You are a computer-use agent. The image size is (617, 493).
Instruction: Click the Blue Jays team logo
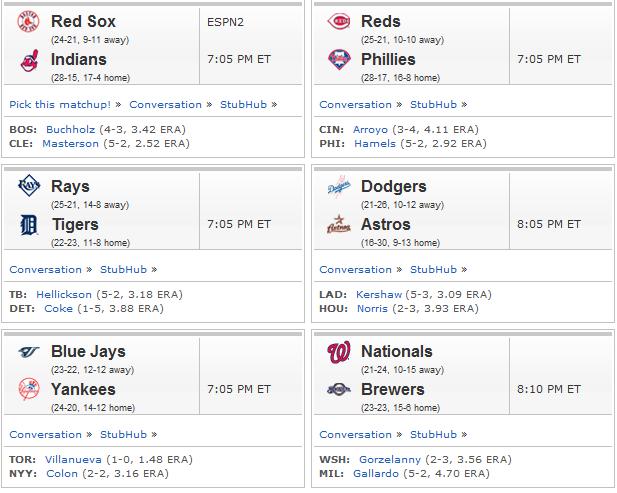point(29,351)
